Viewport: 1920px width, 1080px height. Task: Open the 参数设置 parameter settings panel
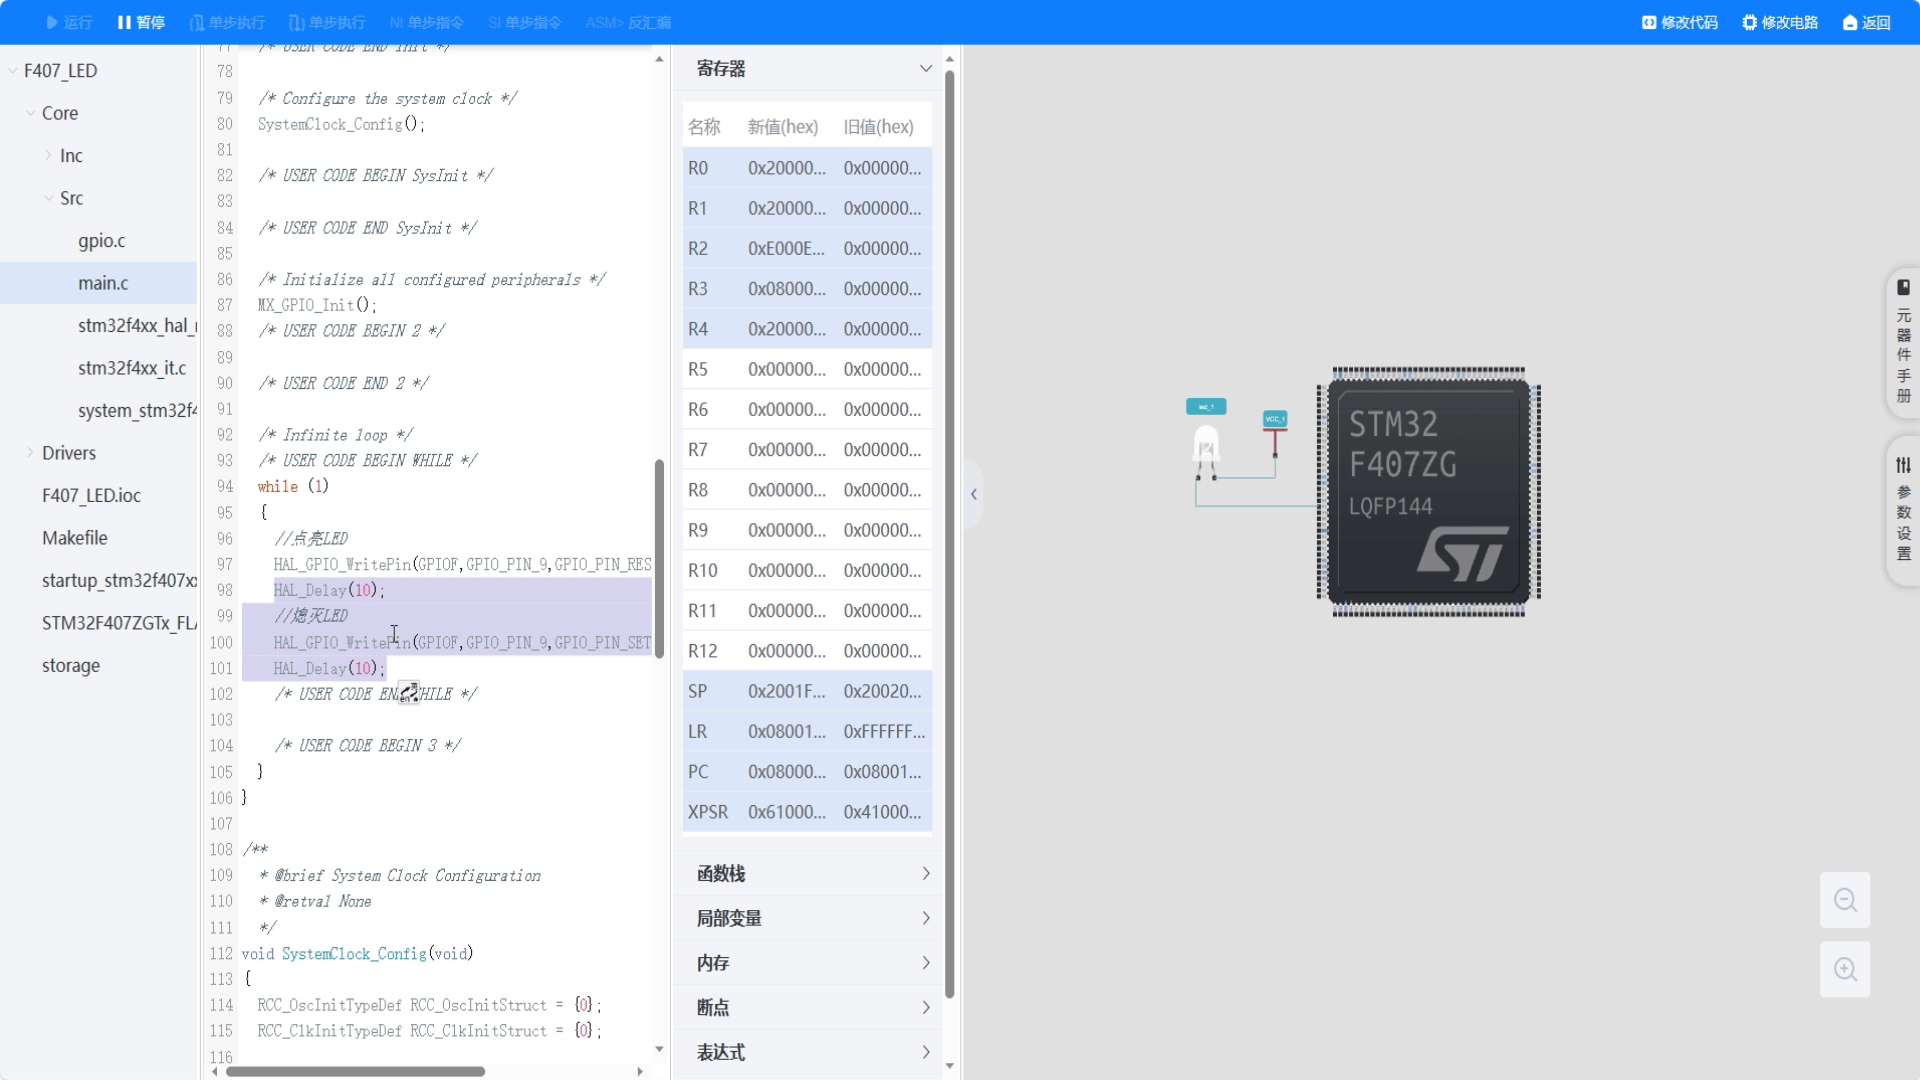tap(1903, 510)
